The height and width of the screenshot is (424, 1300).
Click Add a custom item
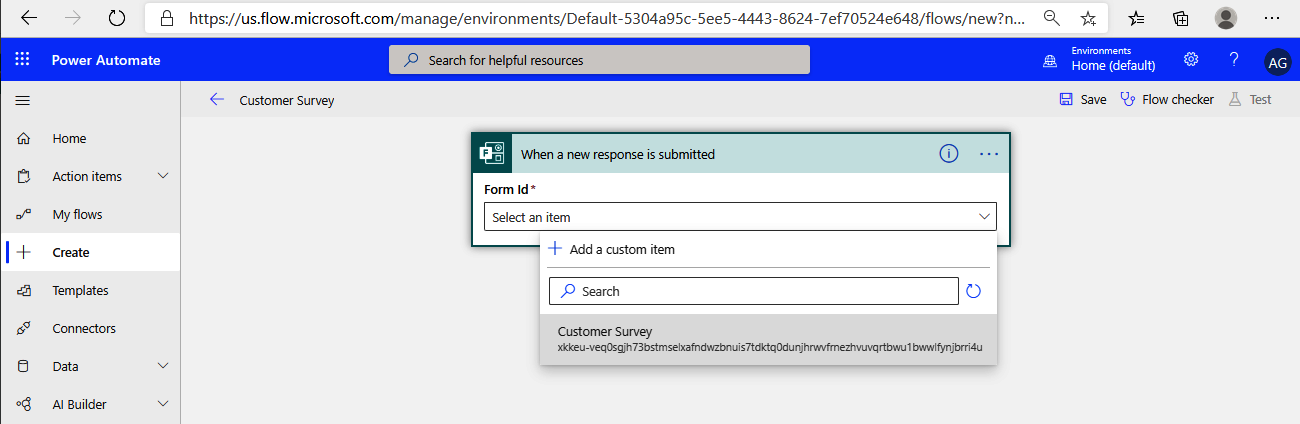coord(622,249)
